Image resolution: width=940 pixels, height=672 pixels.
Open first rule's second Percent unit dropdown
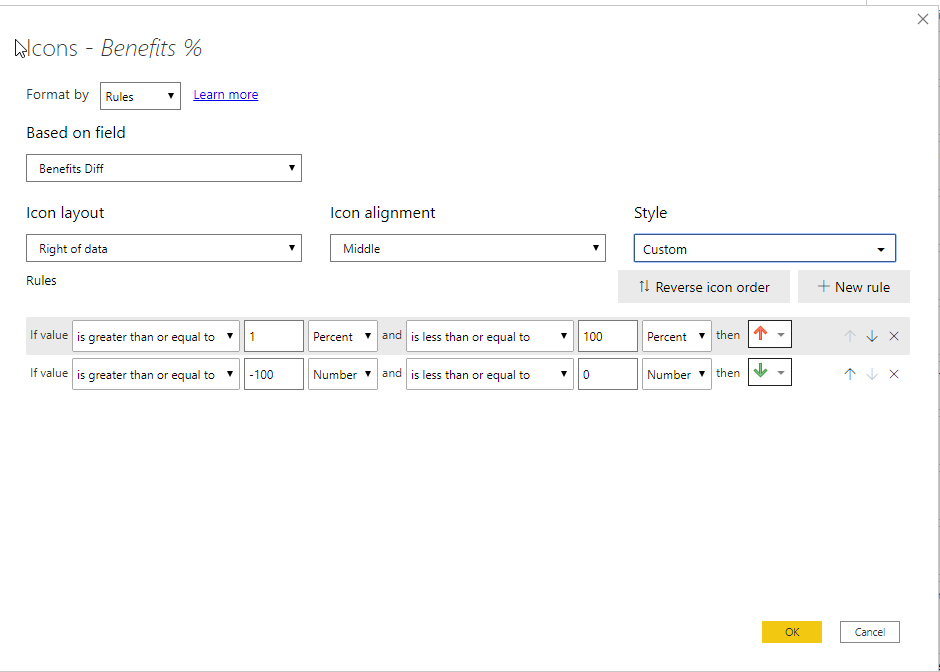pyautogui.click(x=677, y=336)
